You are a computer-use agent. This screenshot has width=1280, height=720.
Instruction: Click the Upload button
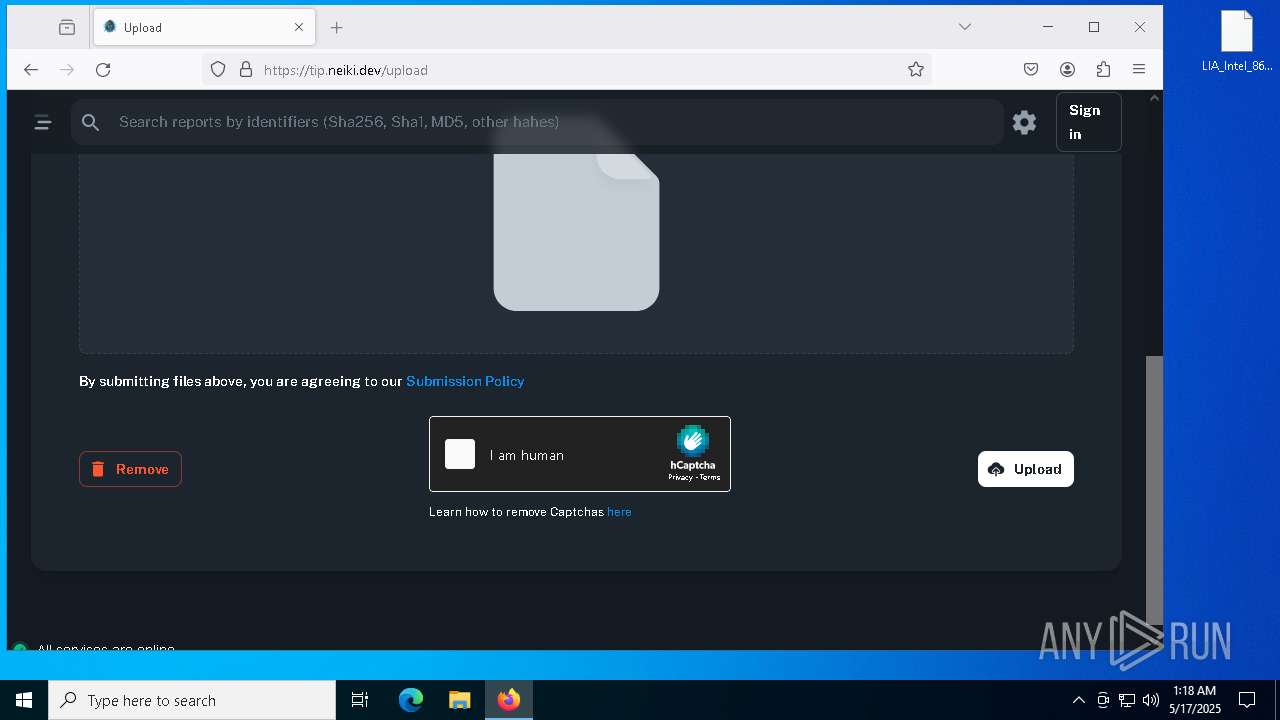(x=1025, y=469)
